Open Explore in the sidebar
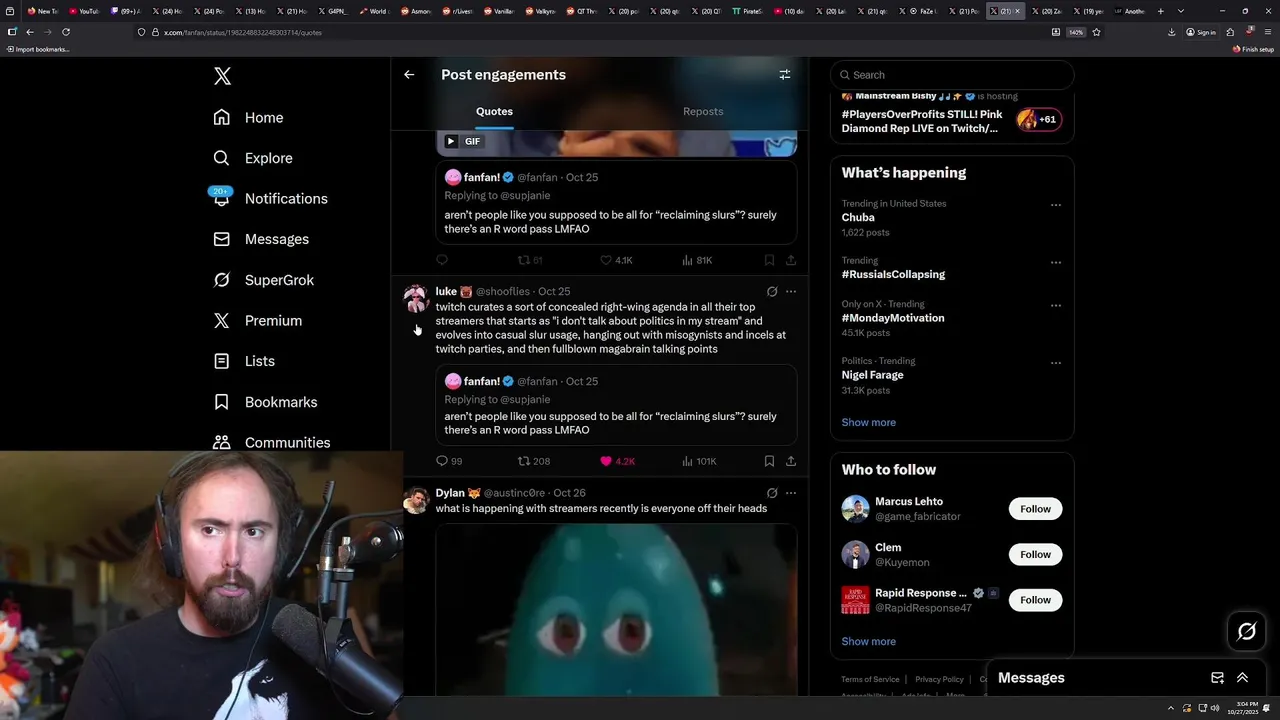The width and height of the screenshot is (1280, 720). point(253,158)
